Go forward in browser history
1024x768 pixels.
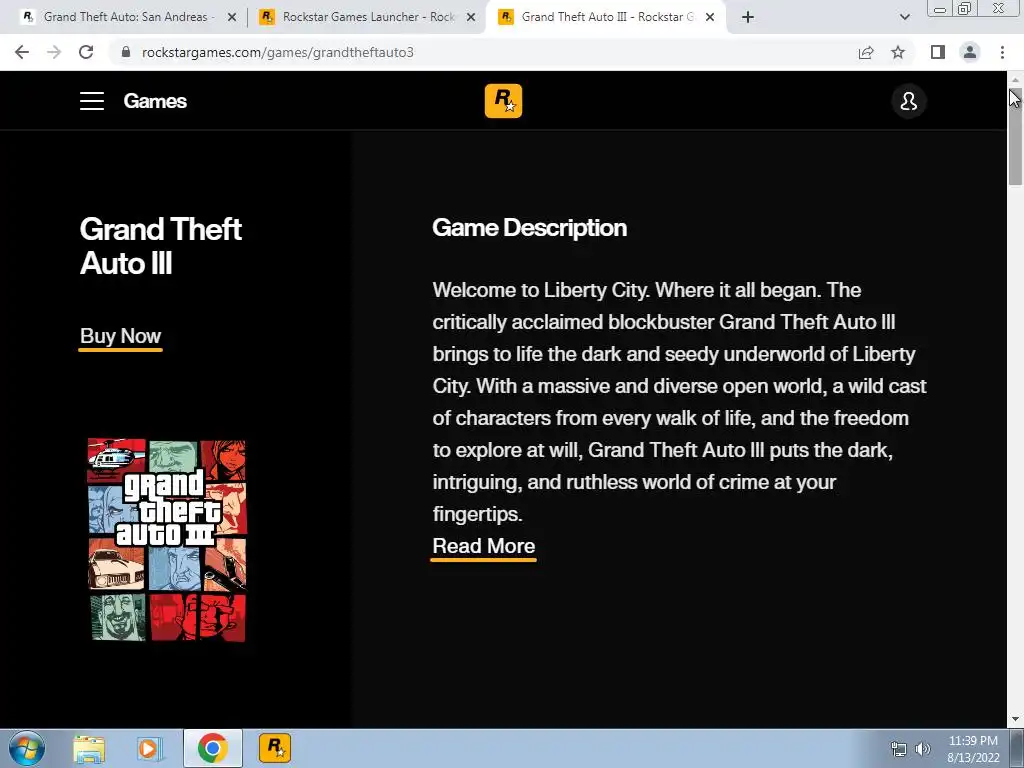click(54, 52)
